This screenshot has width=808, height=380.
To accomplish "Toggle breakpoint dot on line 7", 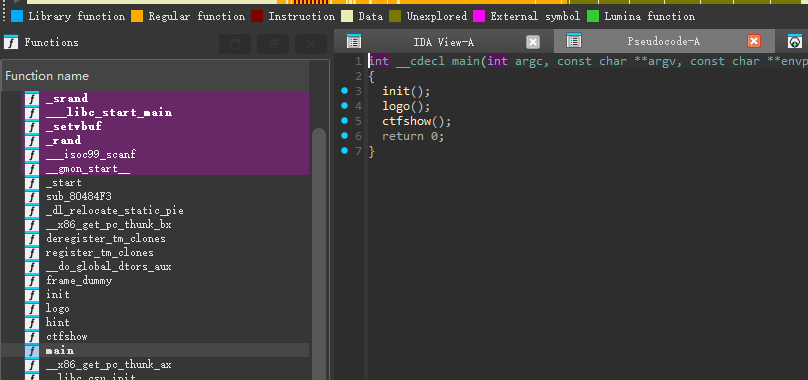I will pyautogui.click(x=344, y=151).
